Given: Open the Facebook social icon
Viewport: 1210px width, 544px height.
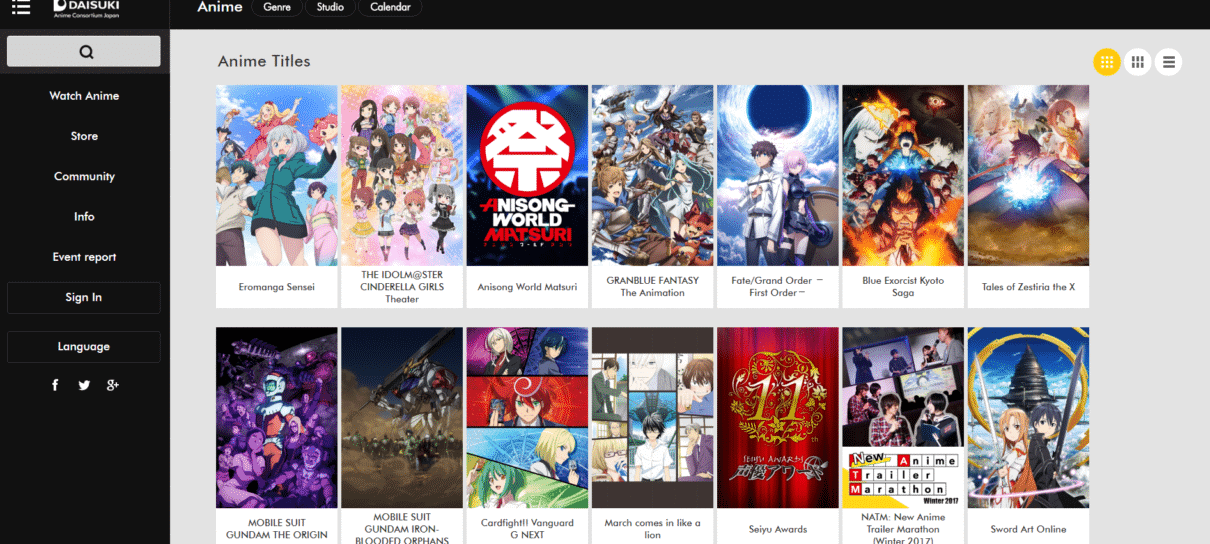Looking at the screenshot, I should pos(55,385).
